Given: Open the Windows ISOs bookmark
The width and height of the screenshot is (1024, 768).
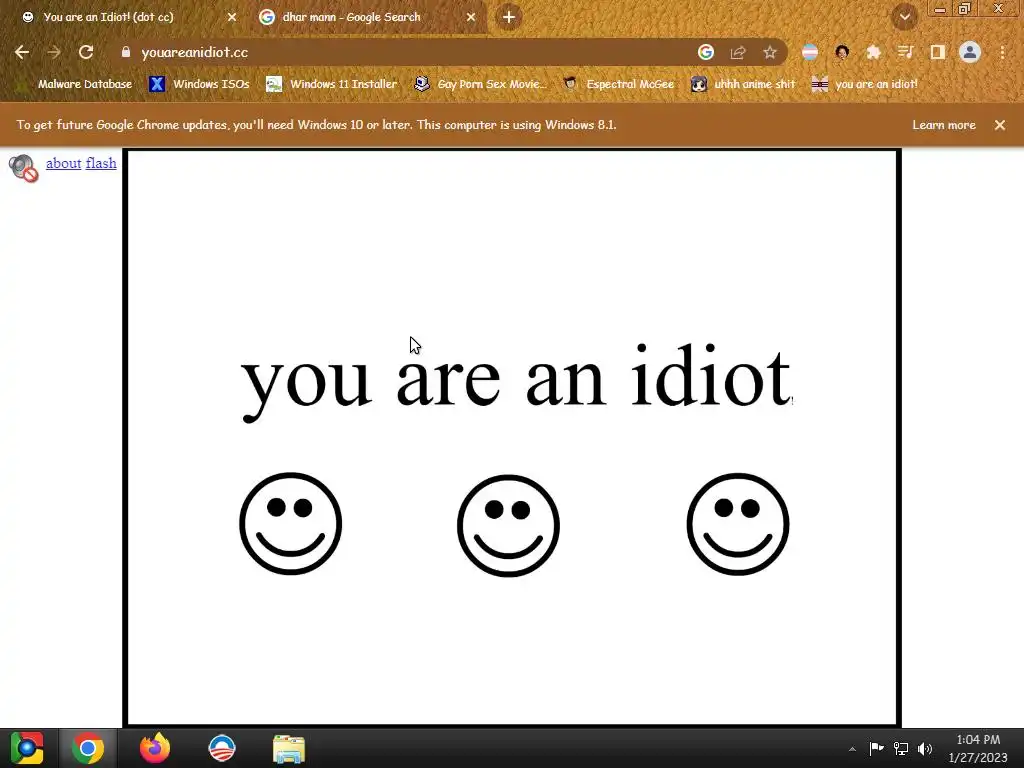Looking at the screenshot, I should point(199,84).
